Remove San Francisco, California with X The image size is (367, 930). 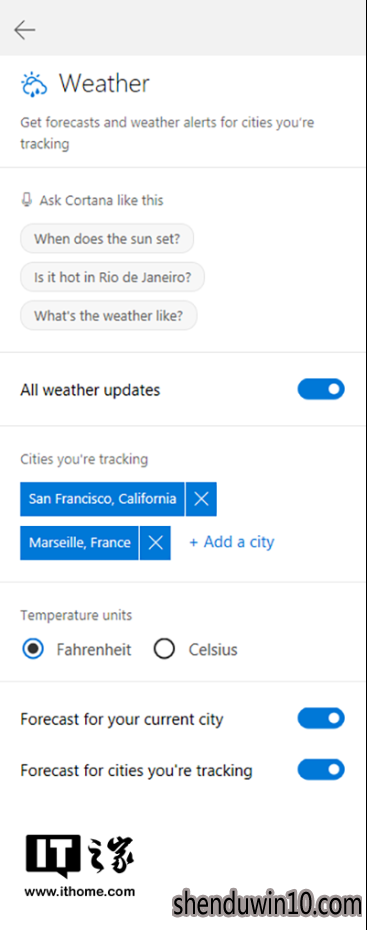(x=201, y=499)
